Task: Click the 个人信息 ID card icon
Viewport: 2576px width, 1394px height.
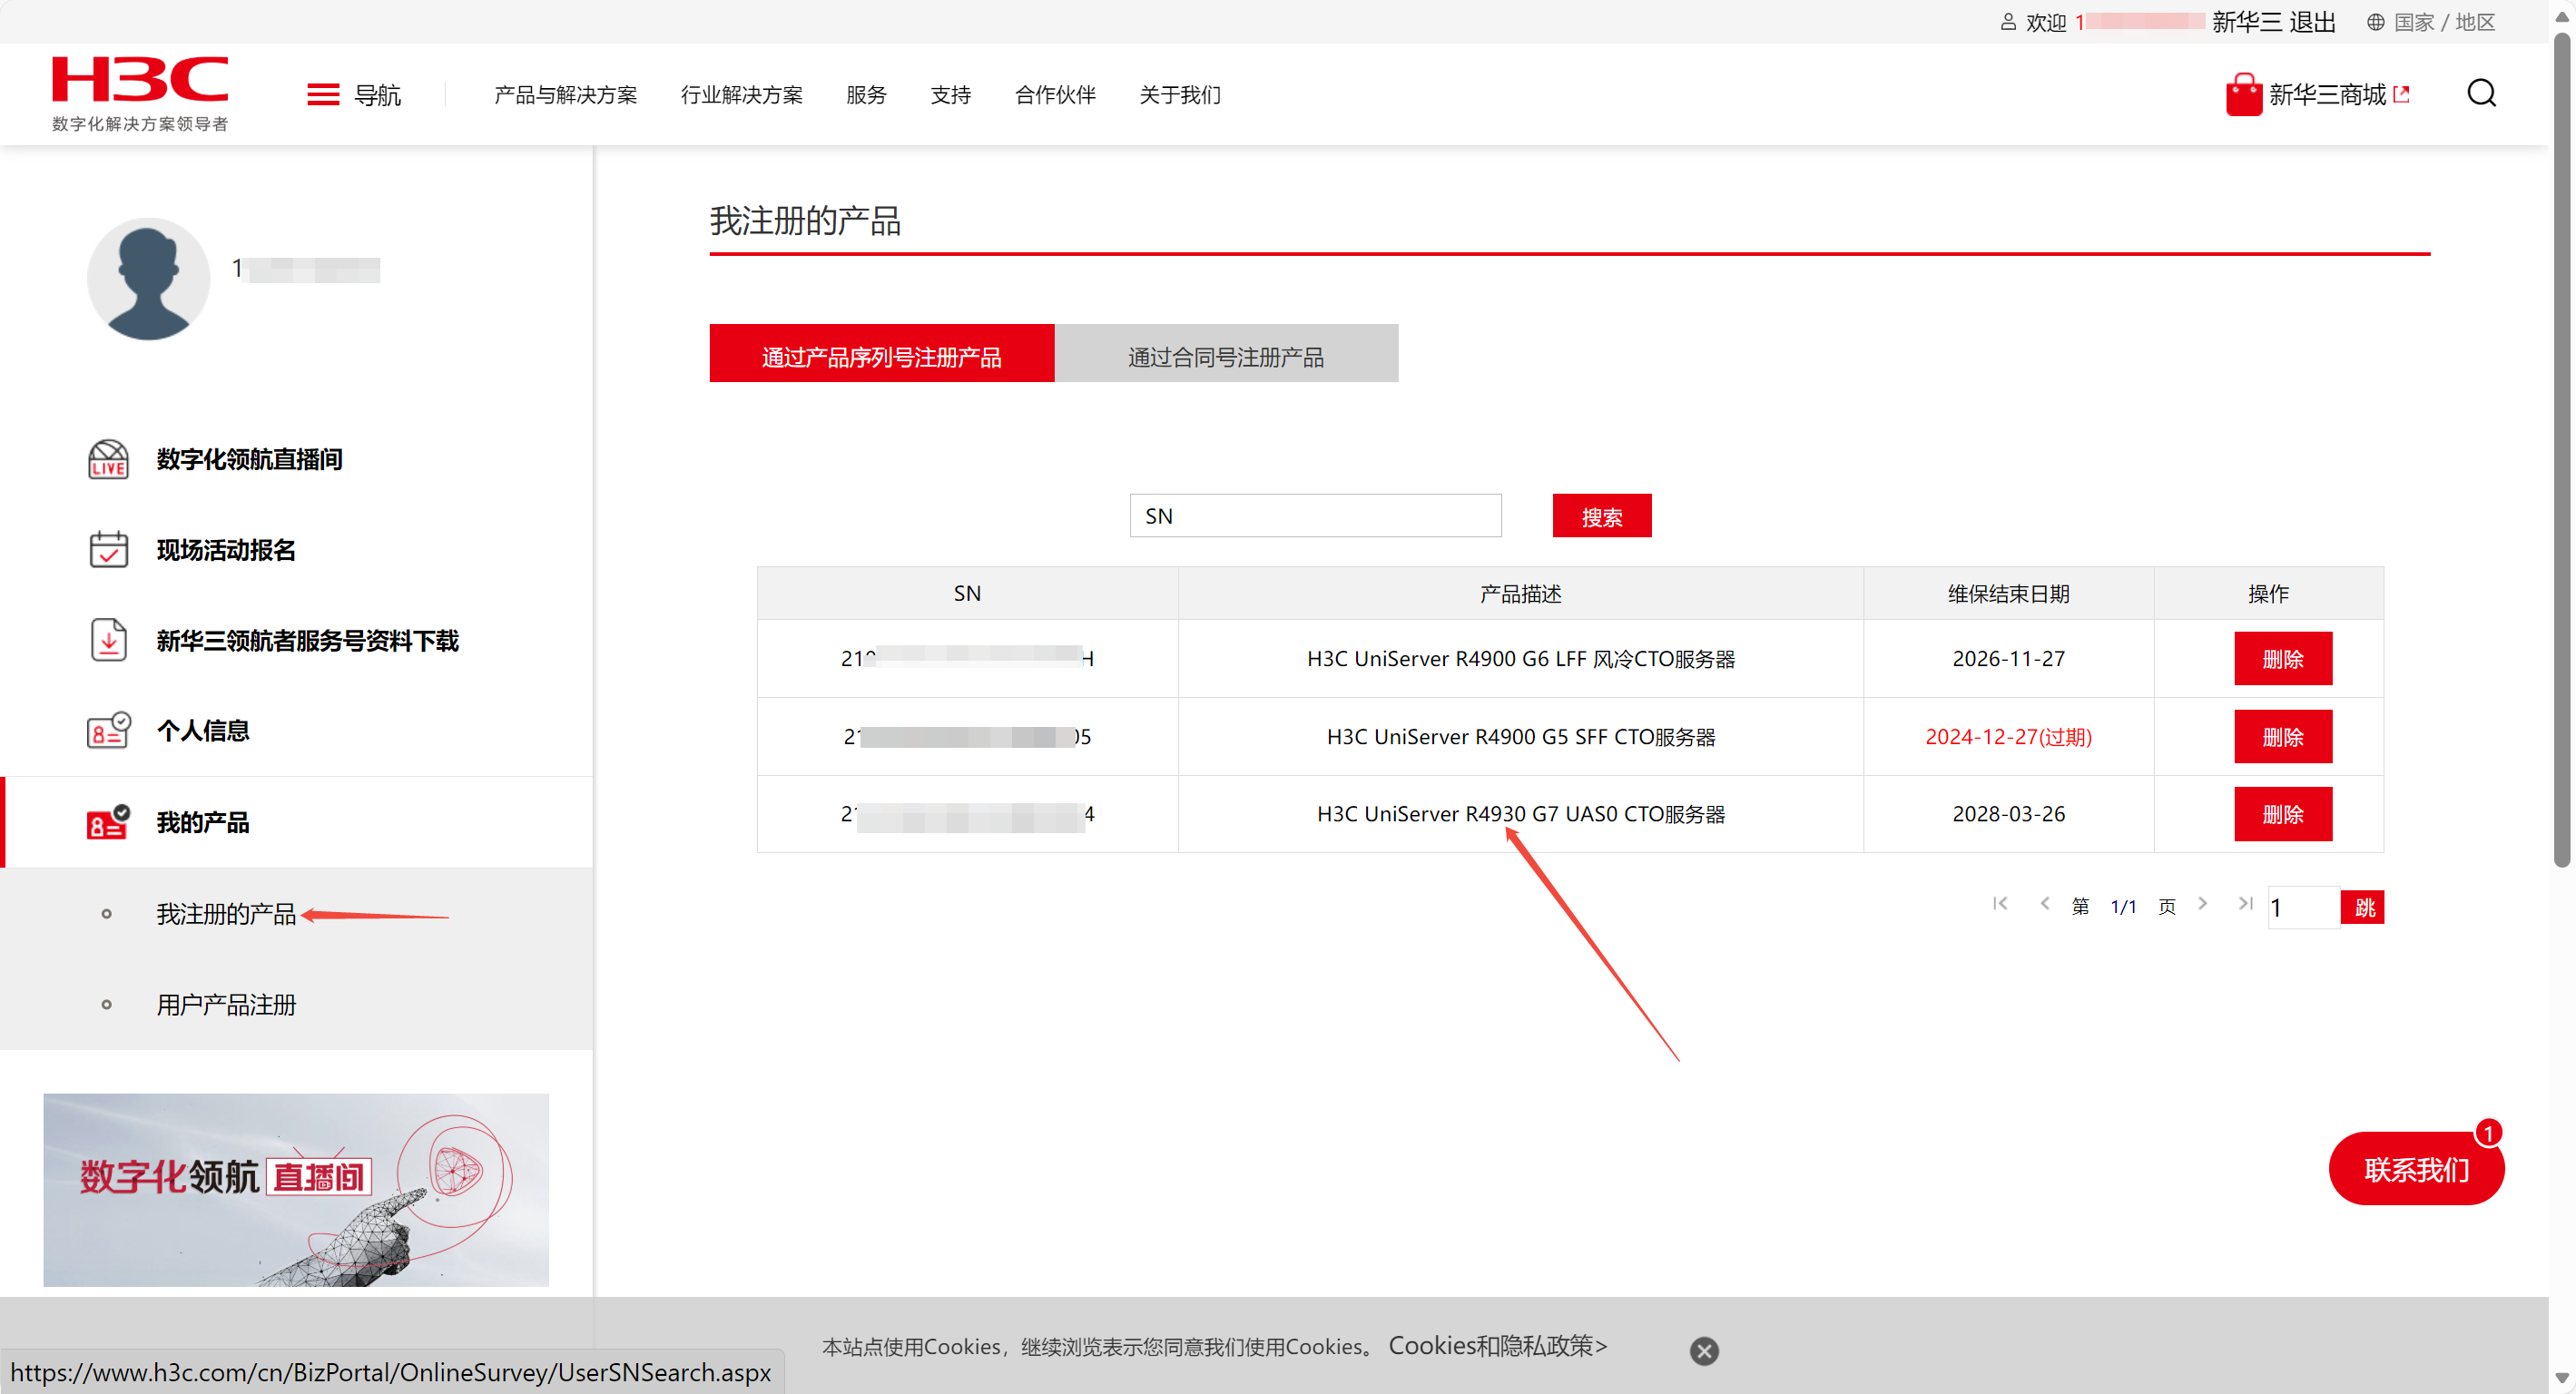Action: click(x=108, y=731)
